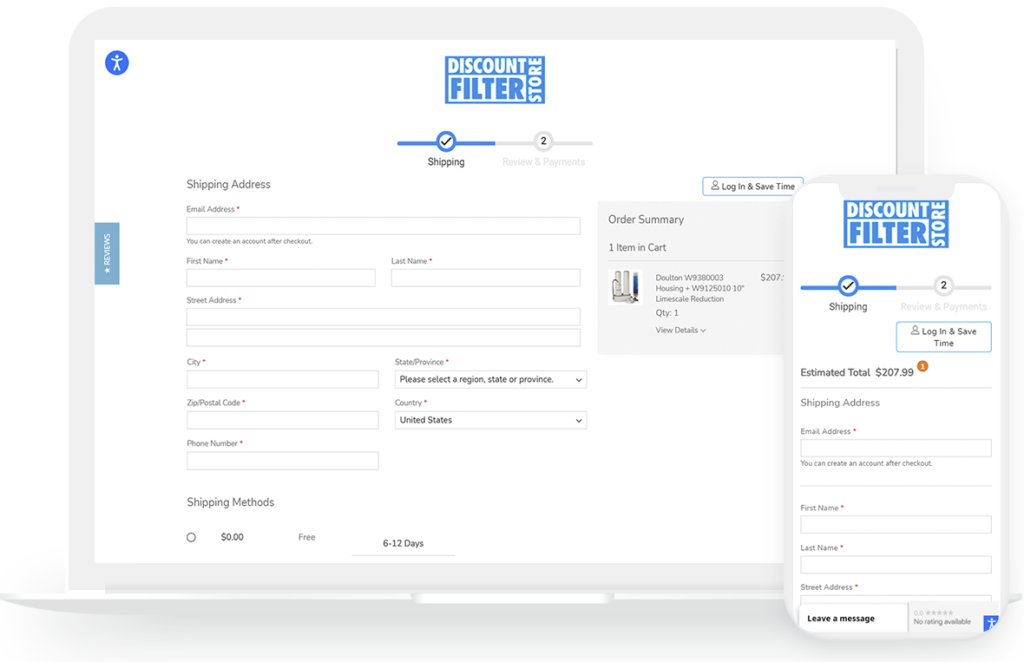Screen dimensions: 1024x662
Task: Open Country dropdown showing United States
Action: coord(490,421)
